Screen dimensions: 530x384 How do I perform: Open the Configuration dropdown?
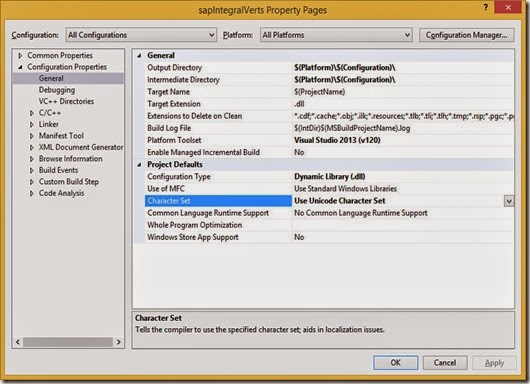141,35
